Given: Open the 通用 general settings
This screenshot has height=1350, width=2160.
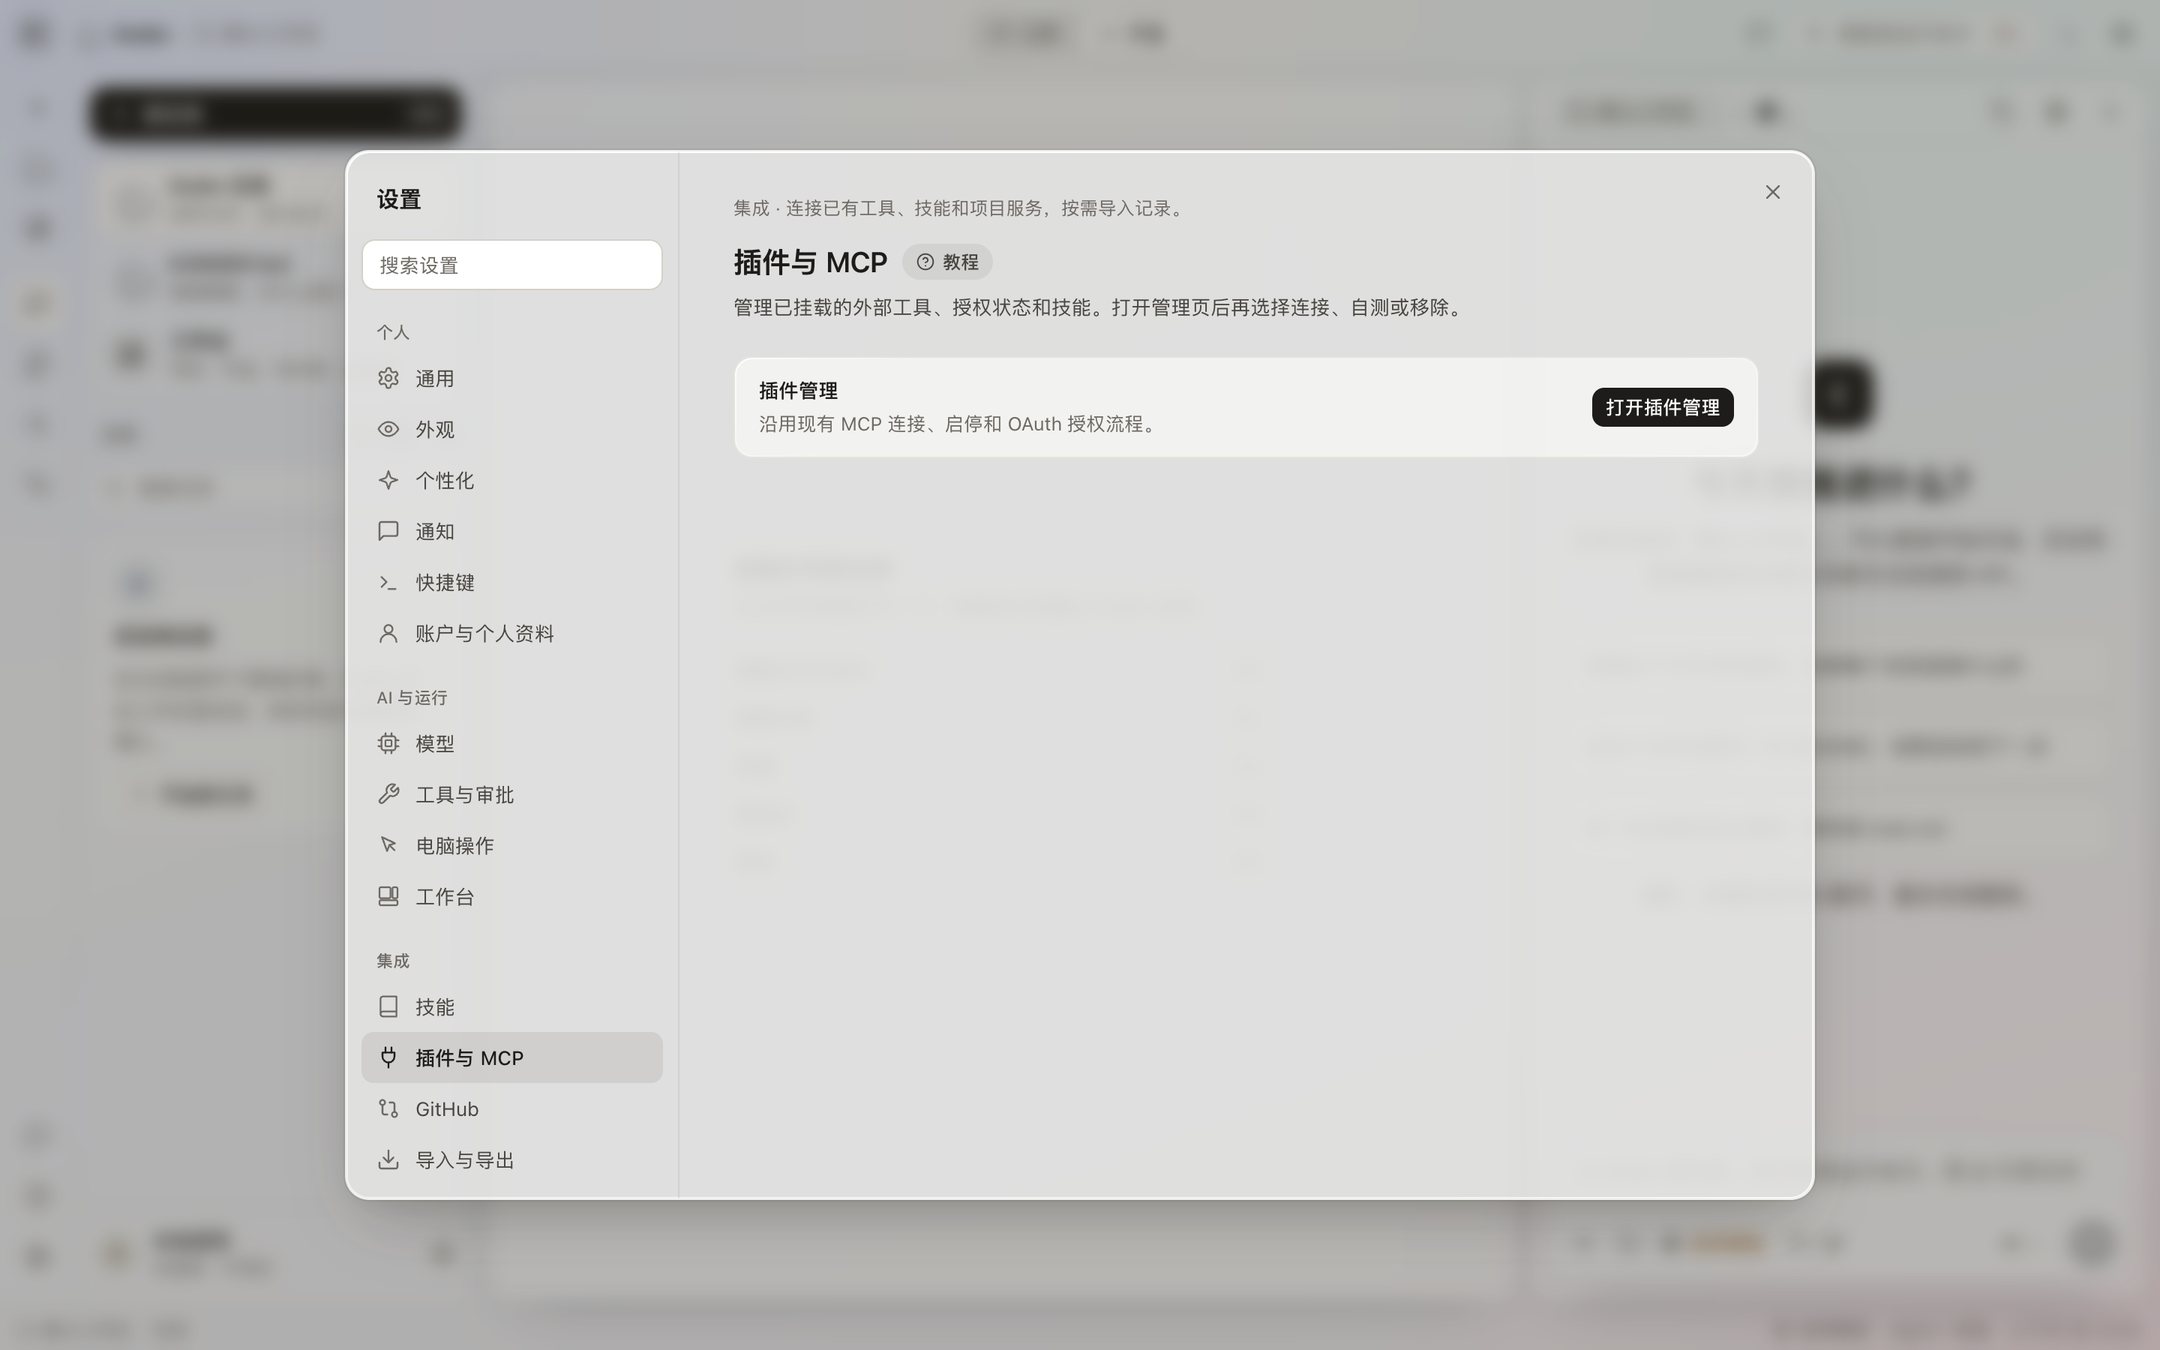Looking at the screenshot, I should click(x=511, y=378).
